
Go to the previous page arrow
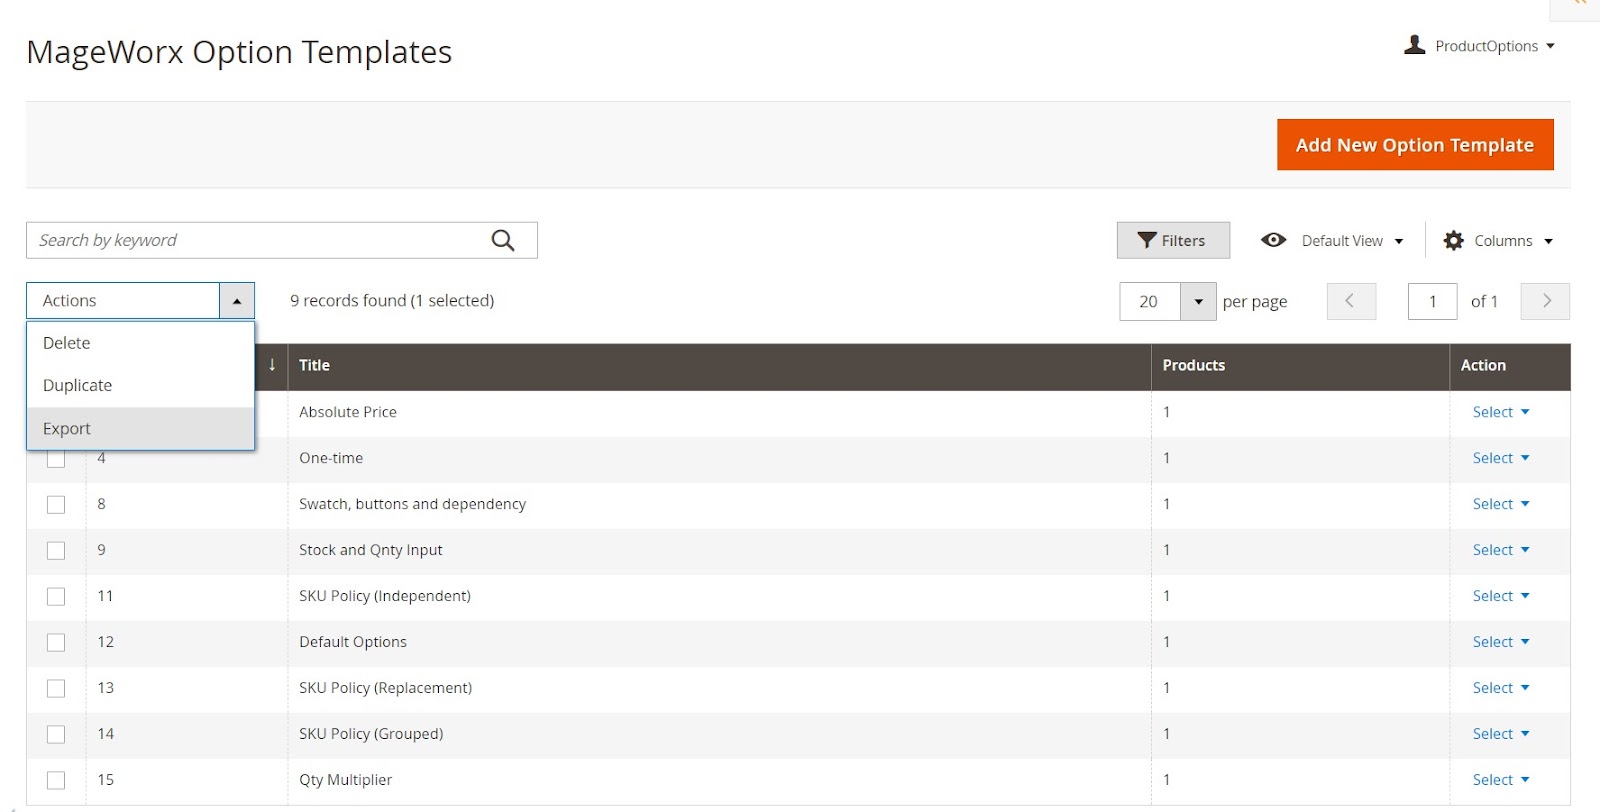[x=1351, y=301]
